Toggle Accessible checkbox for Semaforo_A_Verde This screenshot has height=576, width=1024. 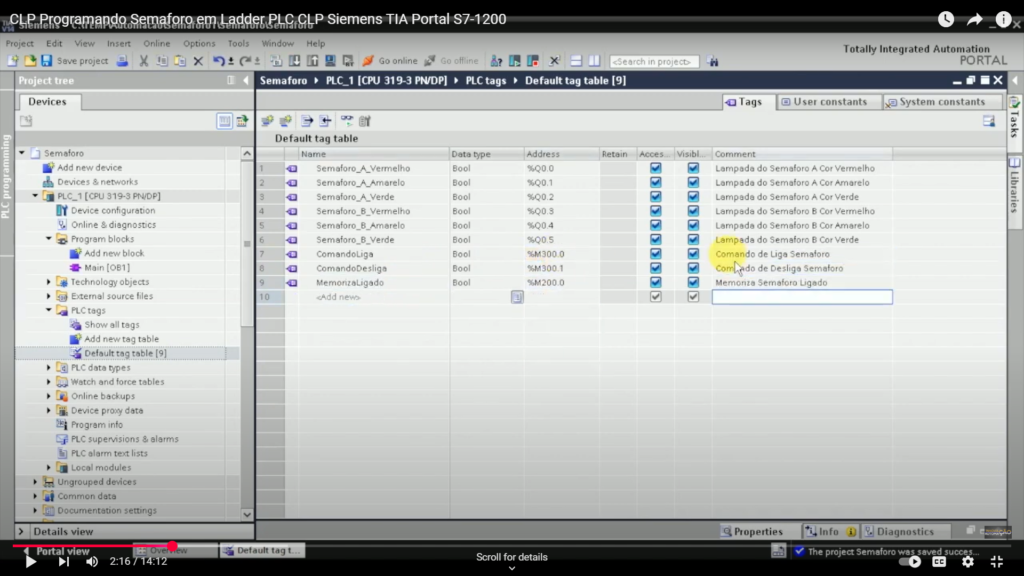pos(655,197)
